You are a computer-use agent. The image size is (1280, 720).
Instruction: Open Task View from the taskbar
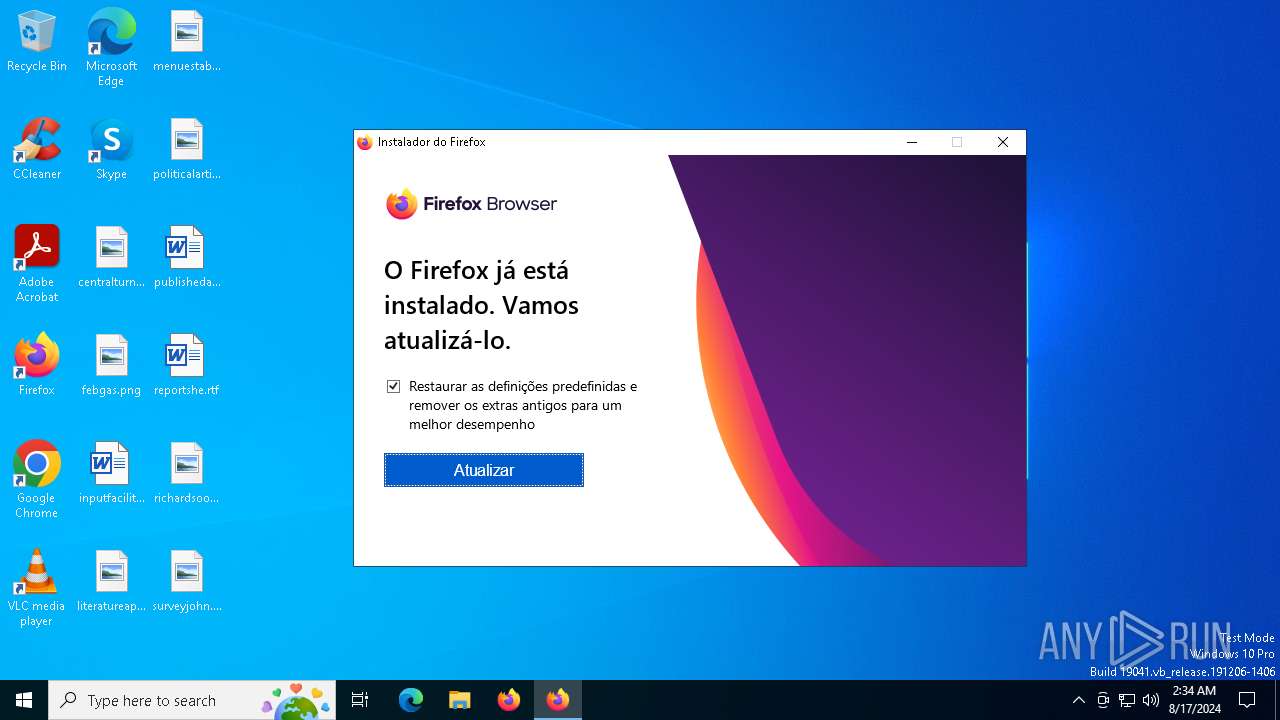[x=360, y=700]
